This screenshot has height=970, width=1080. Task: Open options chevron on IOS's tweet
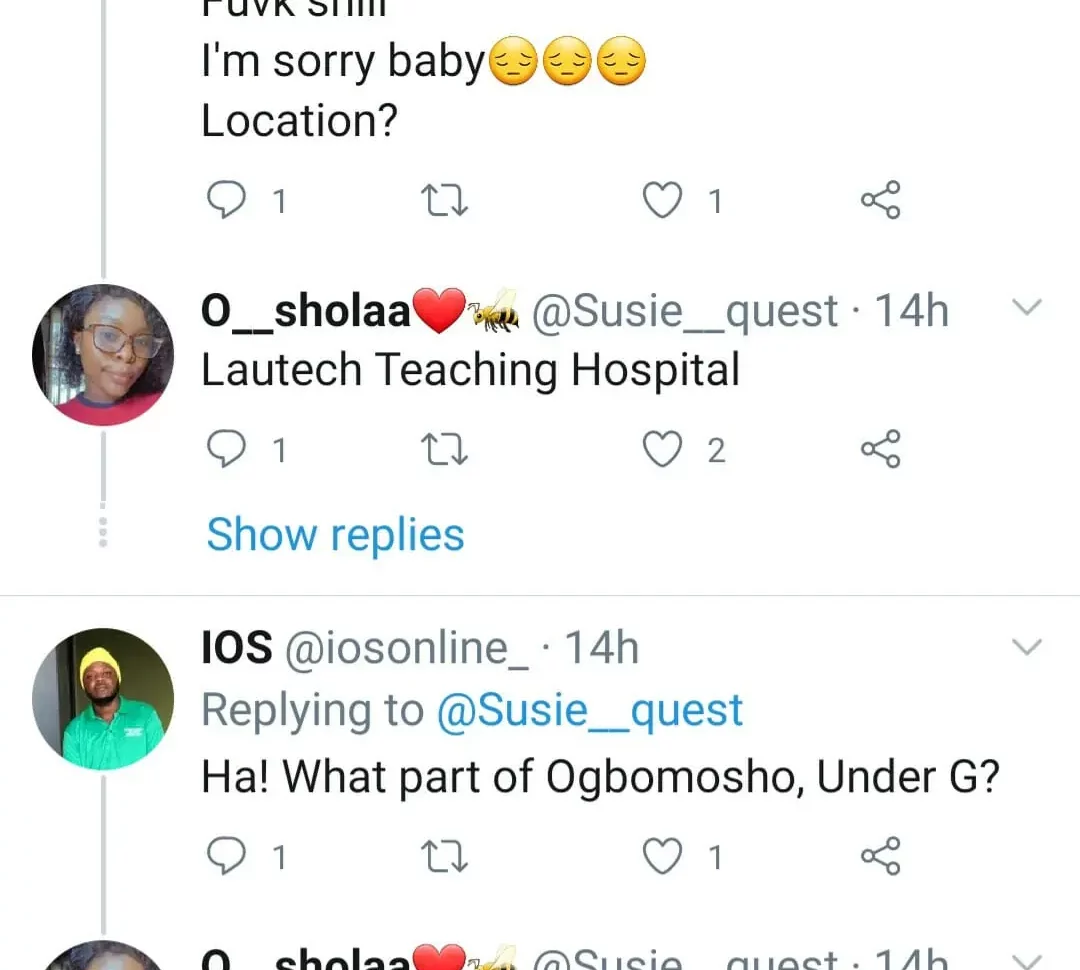click(1027, 648)
